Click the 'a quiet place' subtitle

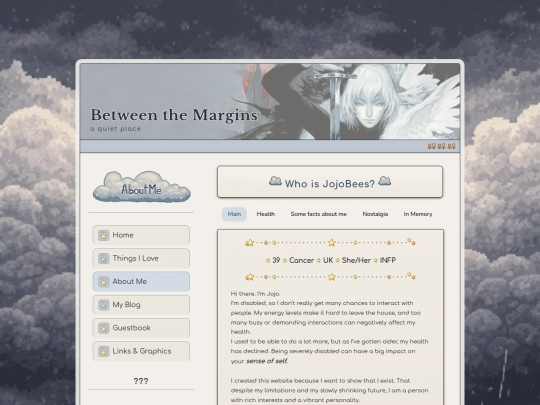[x=115, y=129]
